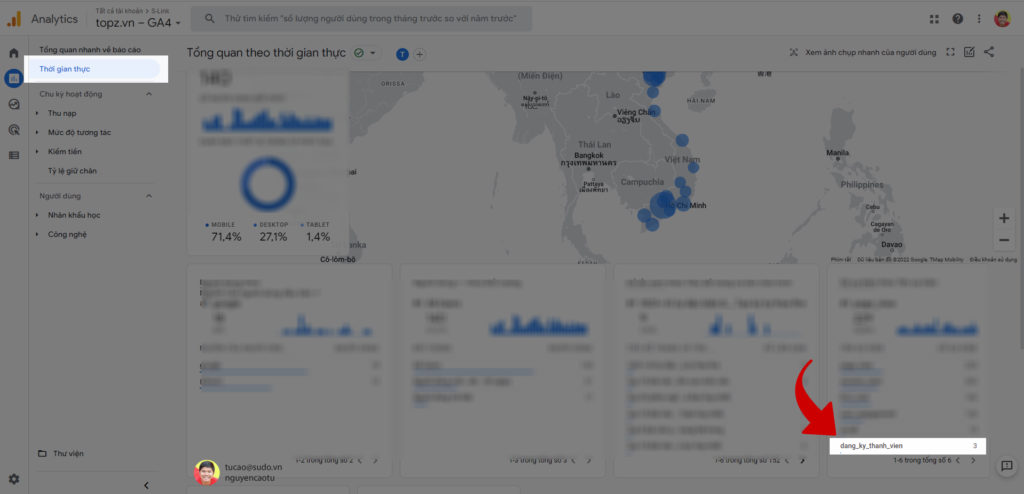
Task: Zoom in on the map with plus
Action: coord(1004,218)
